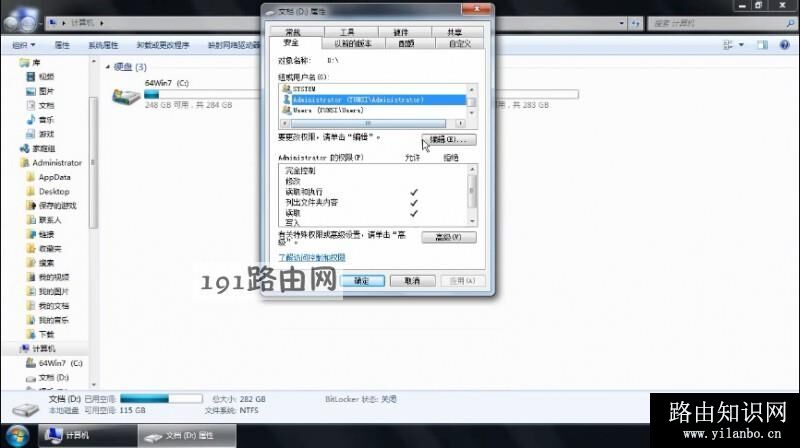Select 库 in the navigation pane

coord(36,62)
